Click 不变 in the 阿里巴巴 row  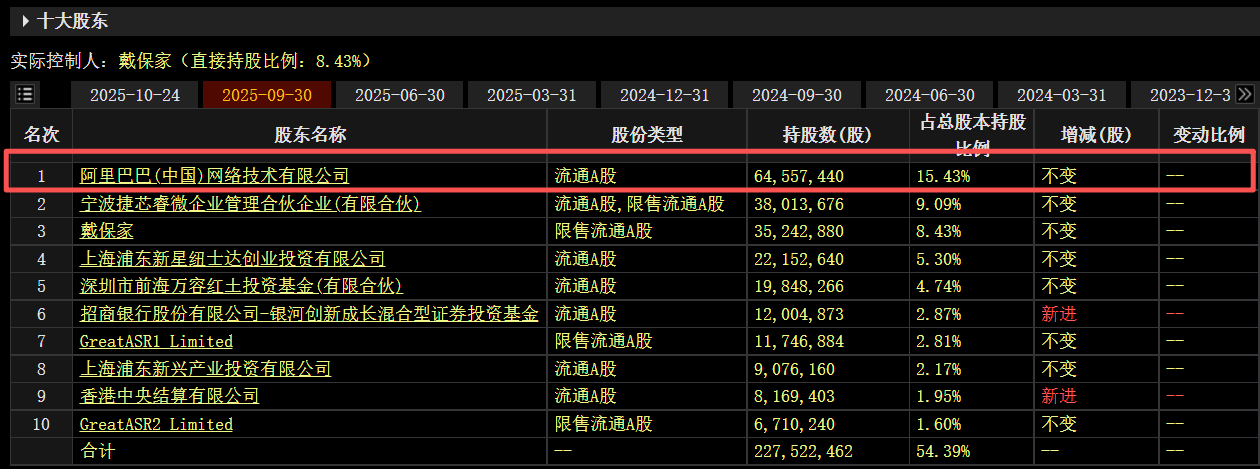pyautogui.click(x=1059, y=176)
